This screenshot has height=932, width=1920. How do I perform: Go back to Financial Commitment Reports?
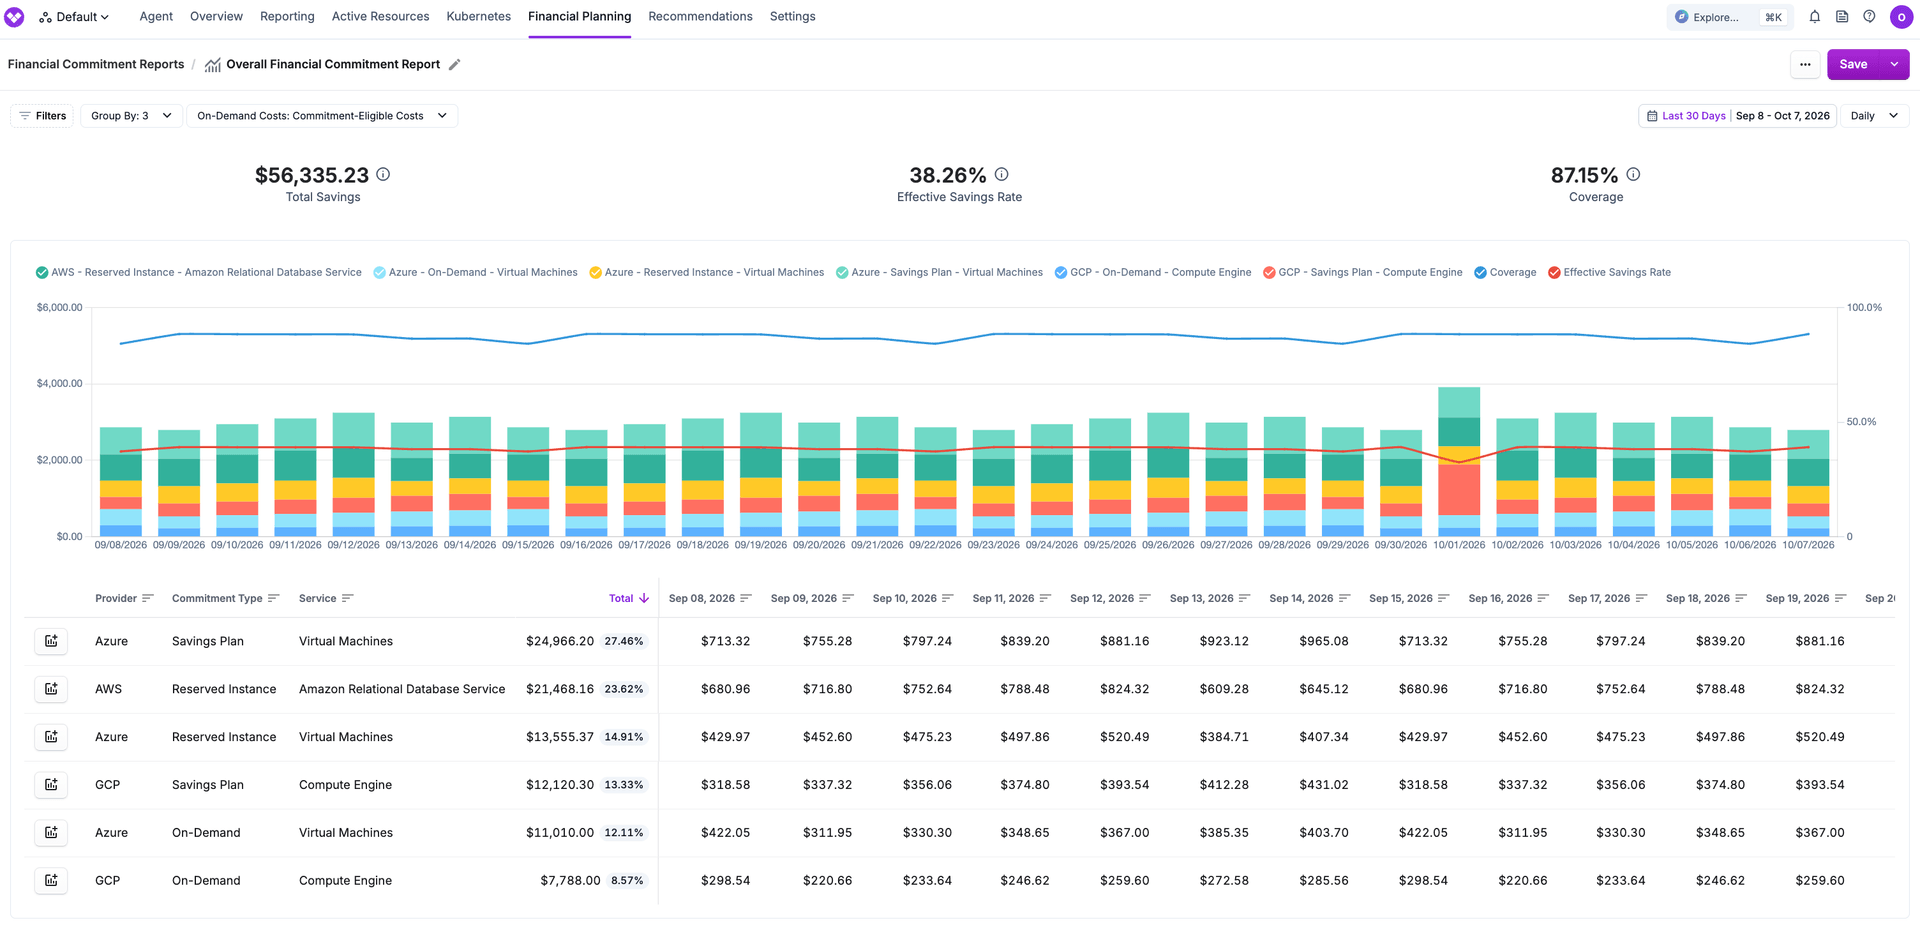pyautogui.click(x=96, y=64)
